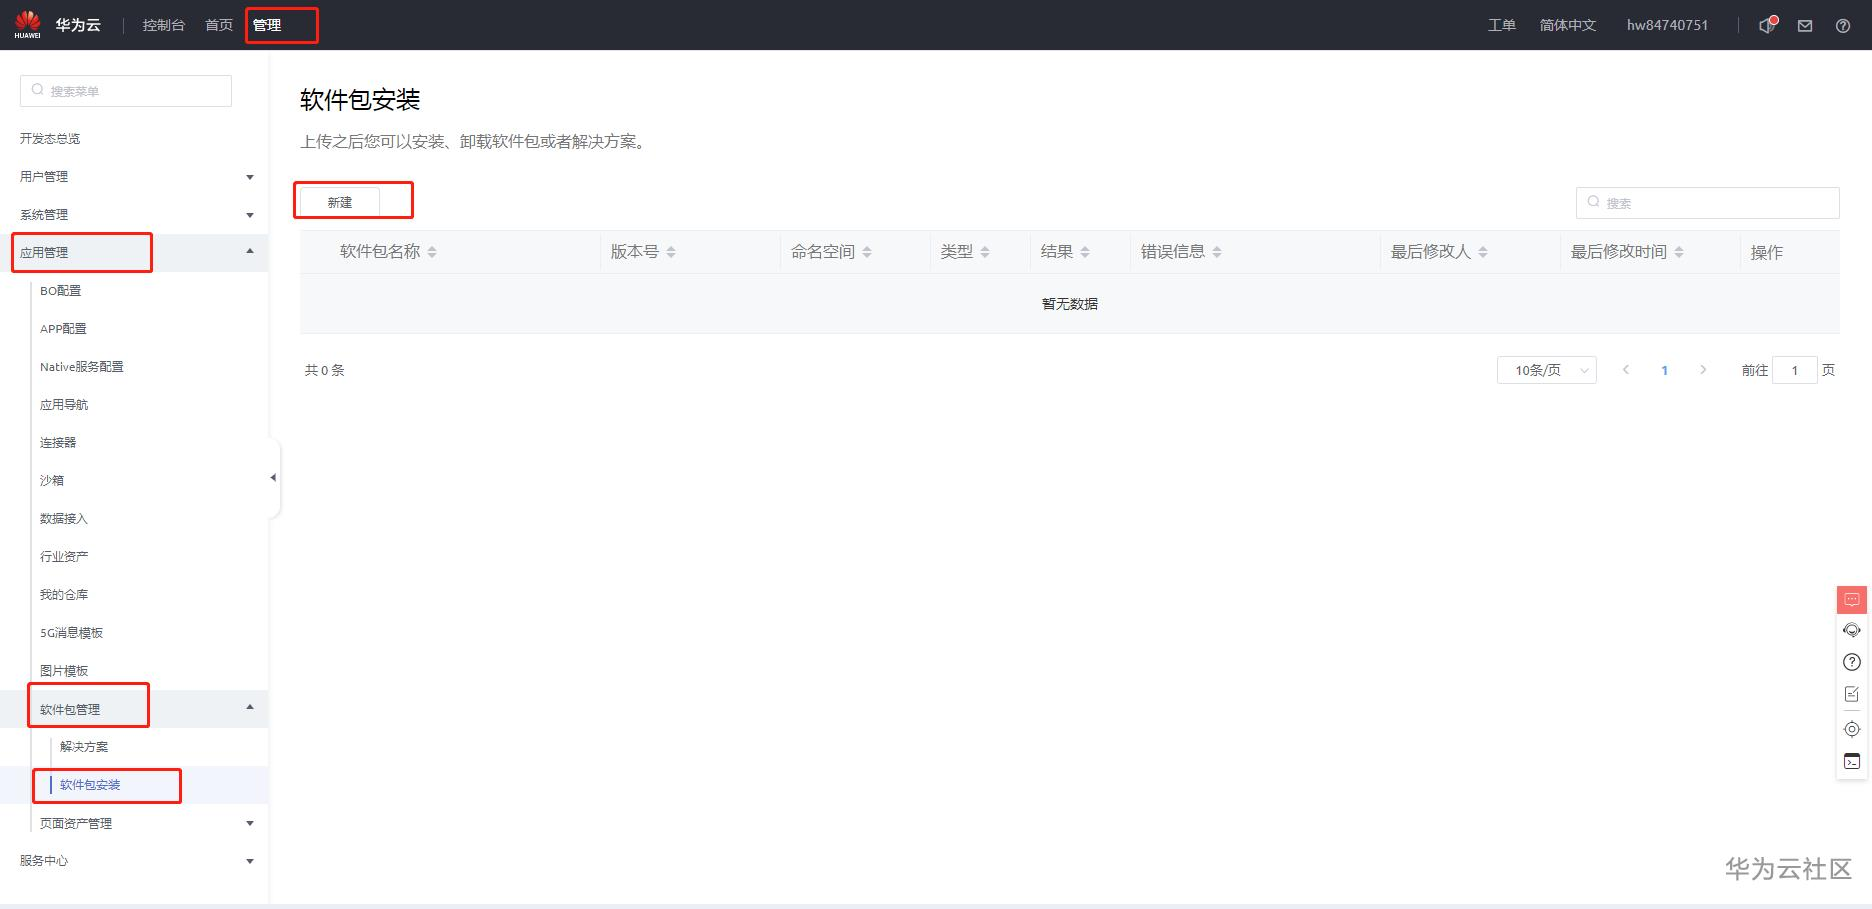Open the 工单 link in the header
The width and height of the screenshot is (1872, 909).
tap(1502, 25)
